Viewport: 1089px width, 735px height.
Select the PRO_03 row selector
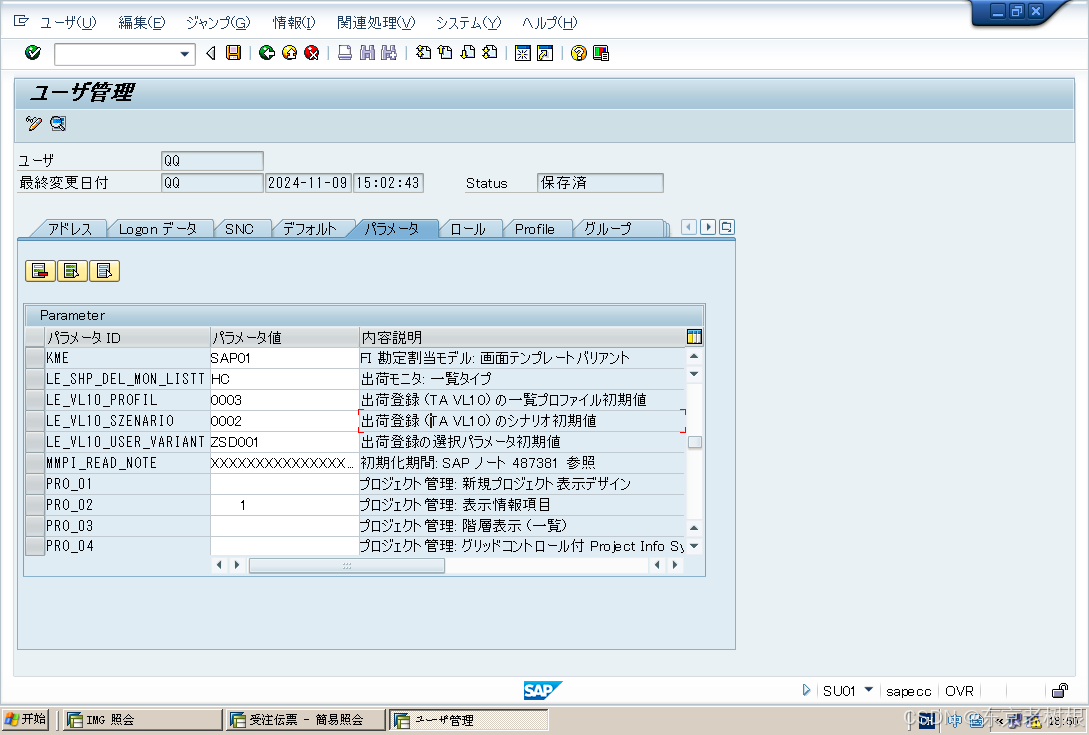(35, 525)
